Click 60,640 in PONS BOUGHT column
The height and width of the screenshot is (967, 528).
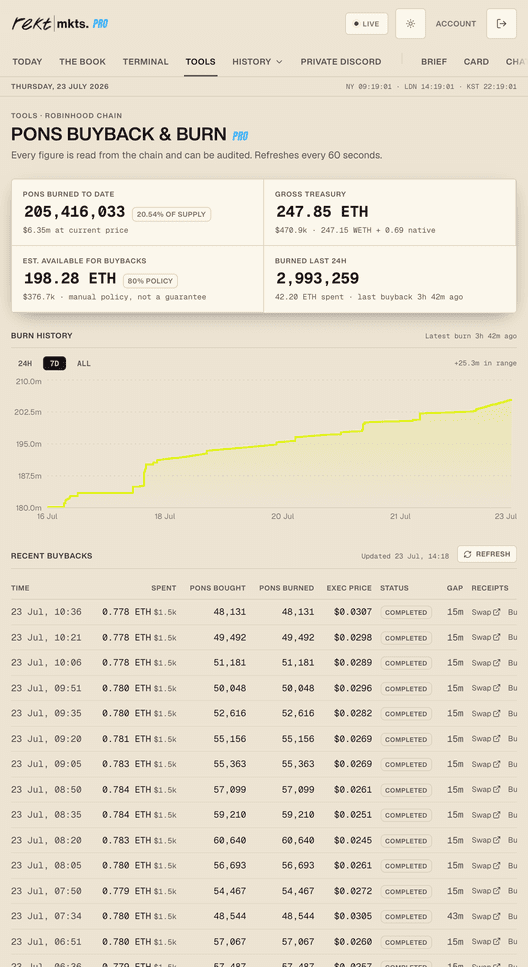(231, 840)
